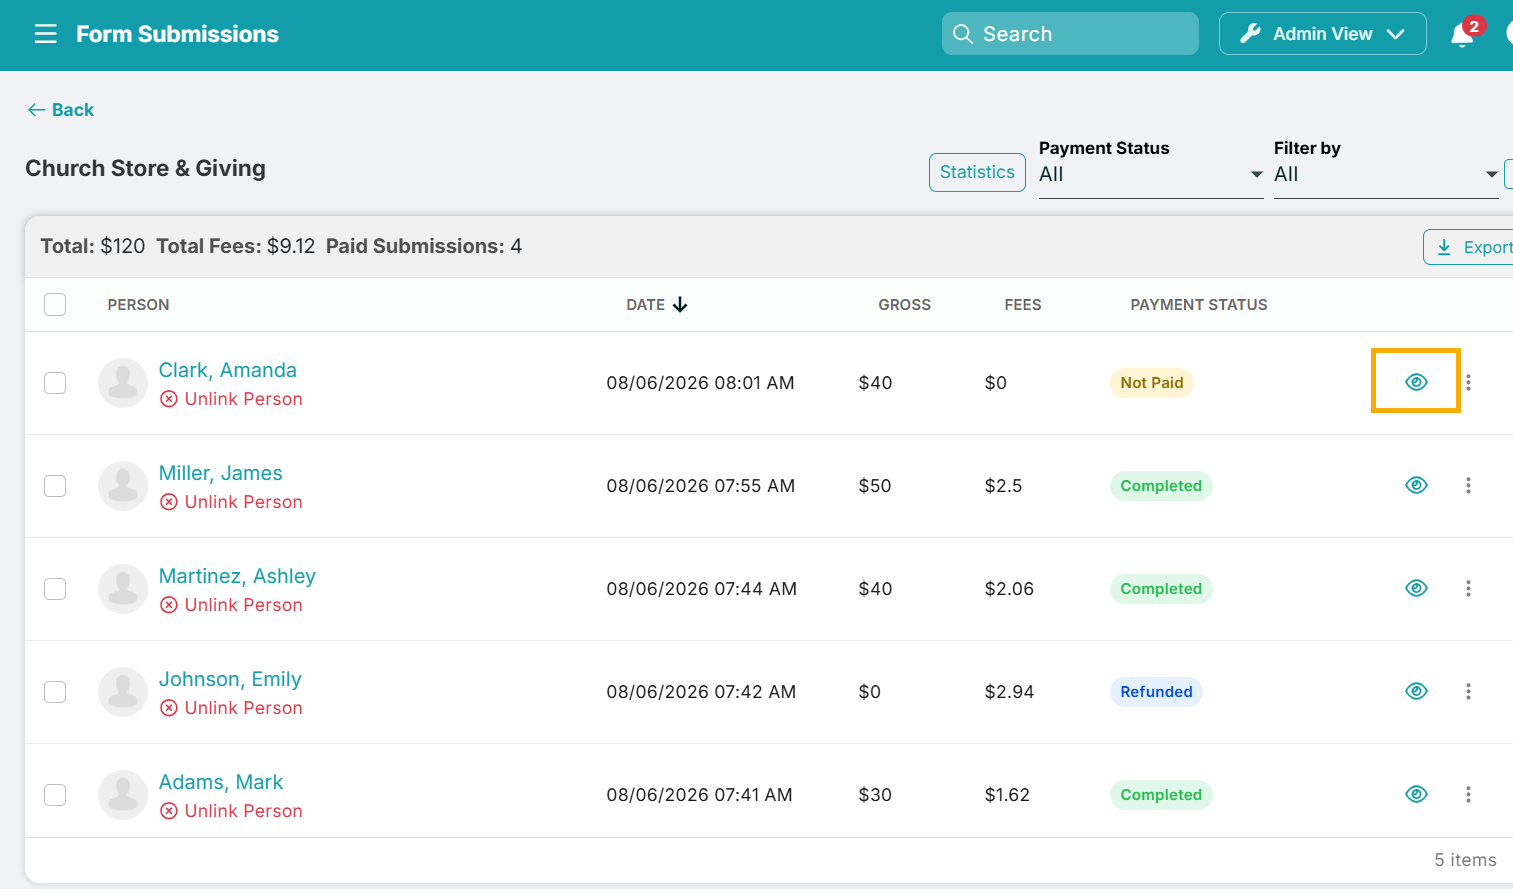Export the submissions list

coord(1470,247)
